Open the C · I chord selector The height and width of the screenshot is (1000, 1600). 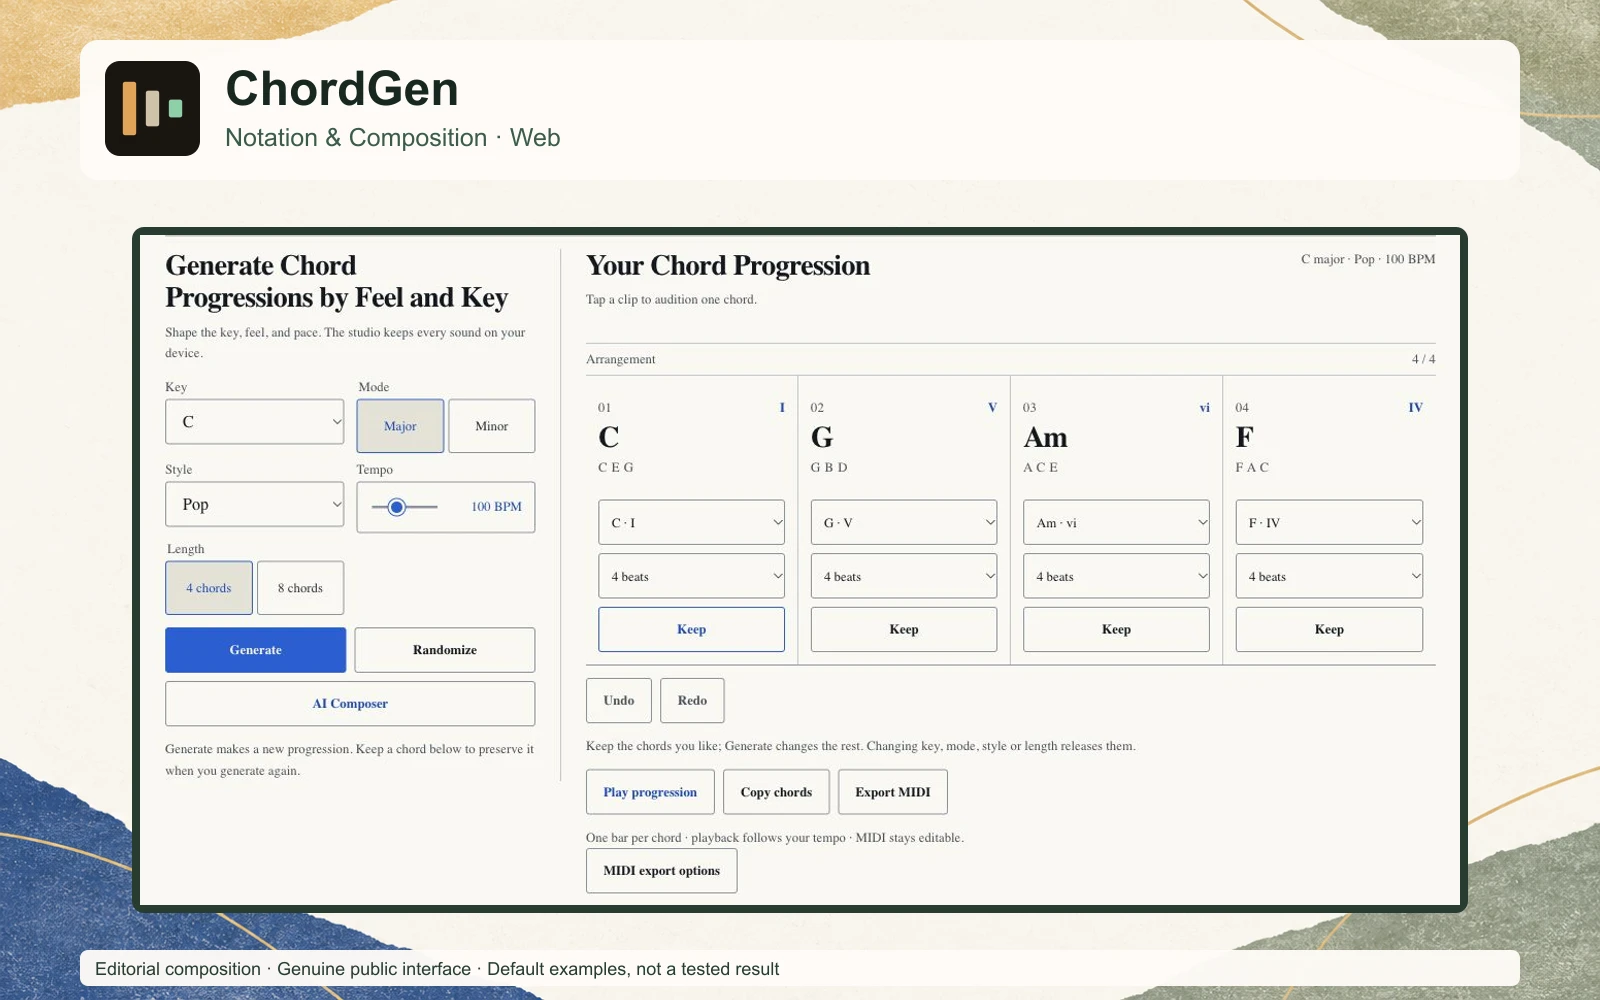point(691,522)
